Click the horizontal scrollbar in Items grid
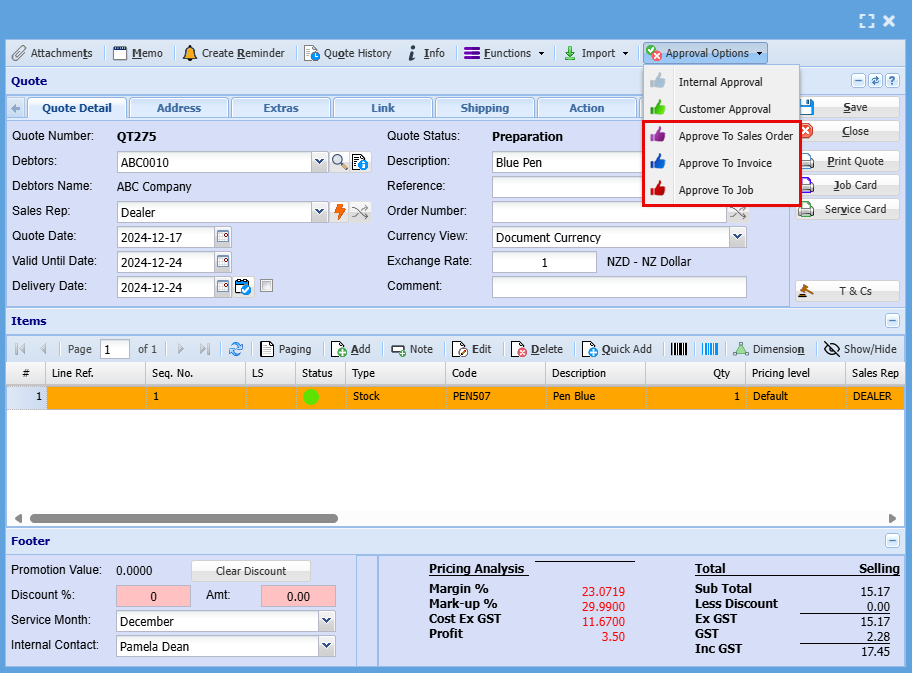 click(182, 518)
